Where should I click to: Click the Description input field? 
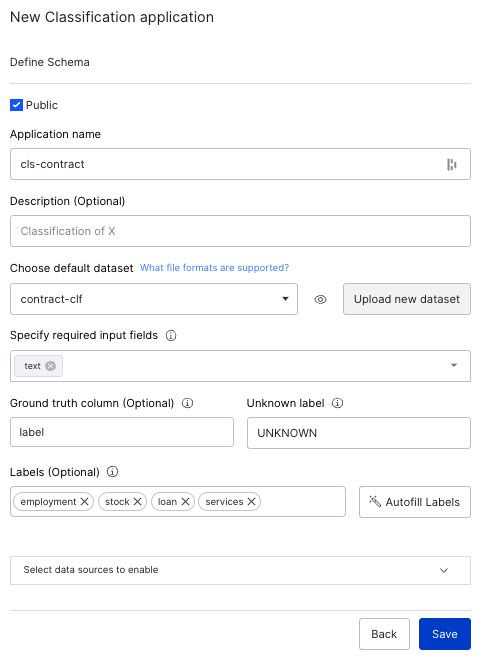tap(240, 231)
